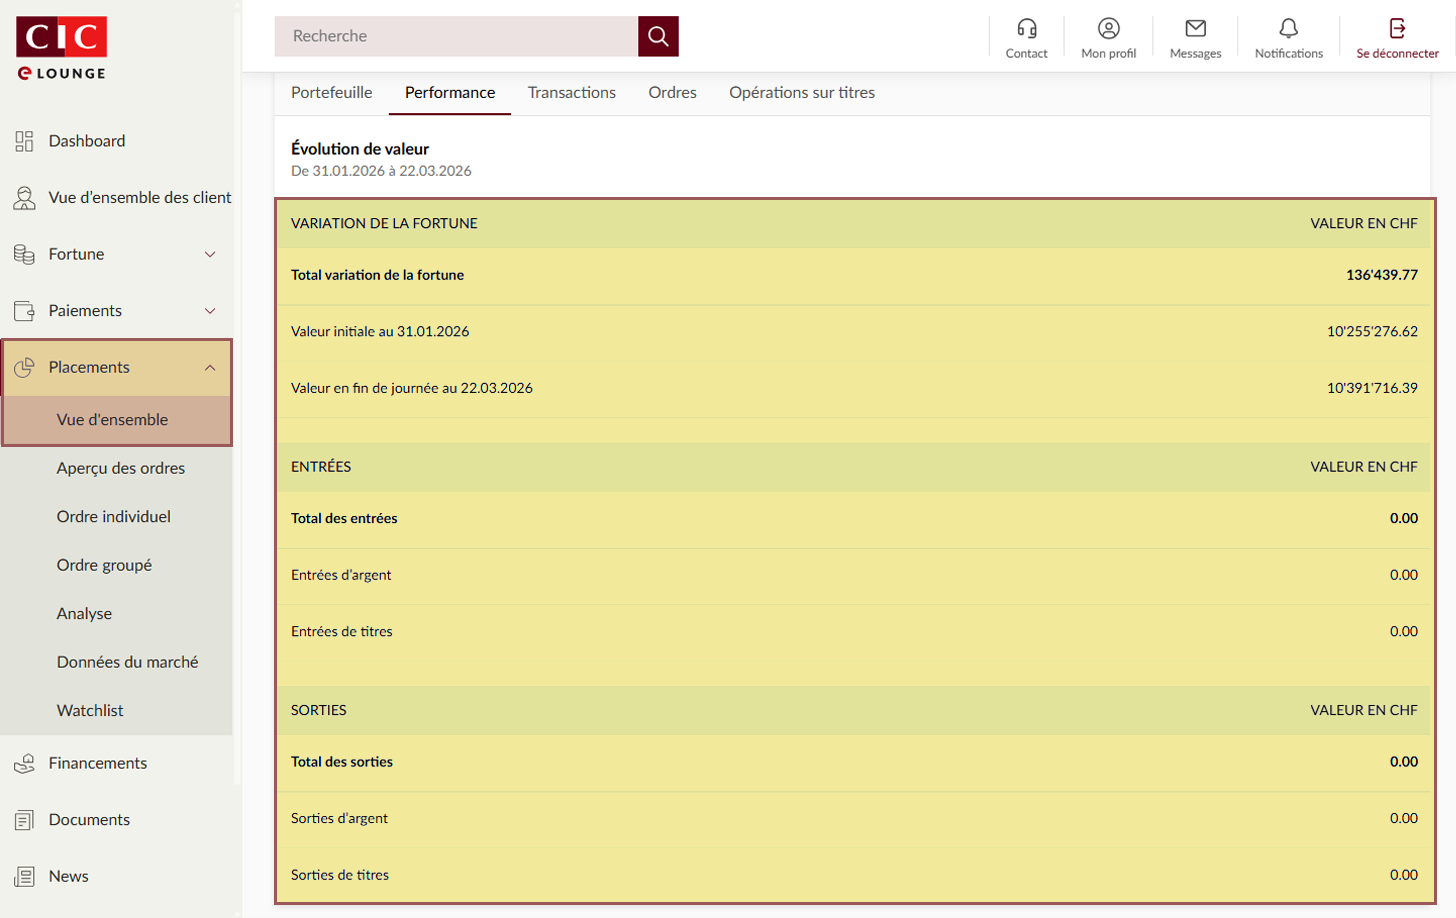Click the magnifier search button
This screenshot has height=918, width=1456.
click(658, 36)
